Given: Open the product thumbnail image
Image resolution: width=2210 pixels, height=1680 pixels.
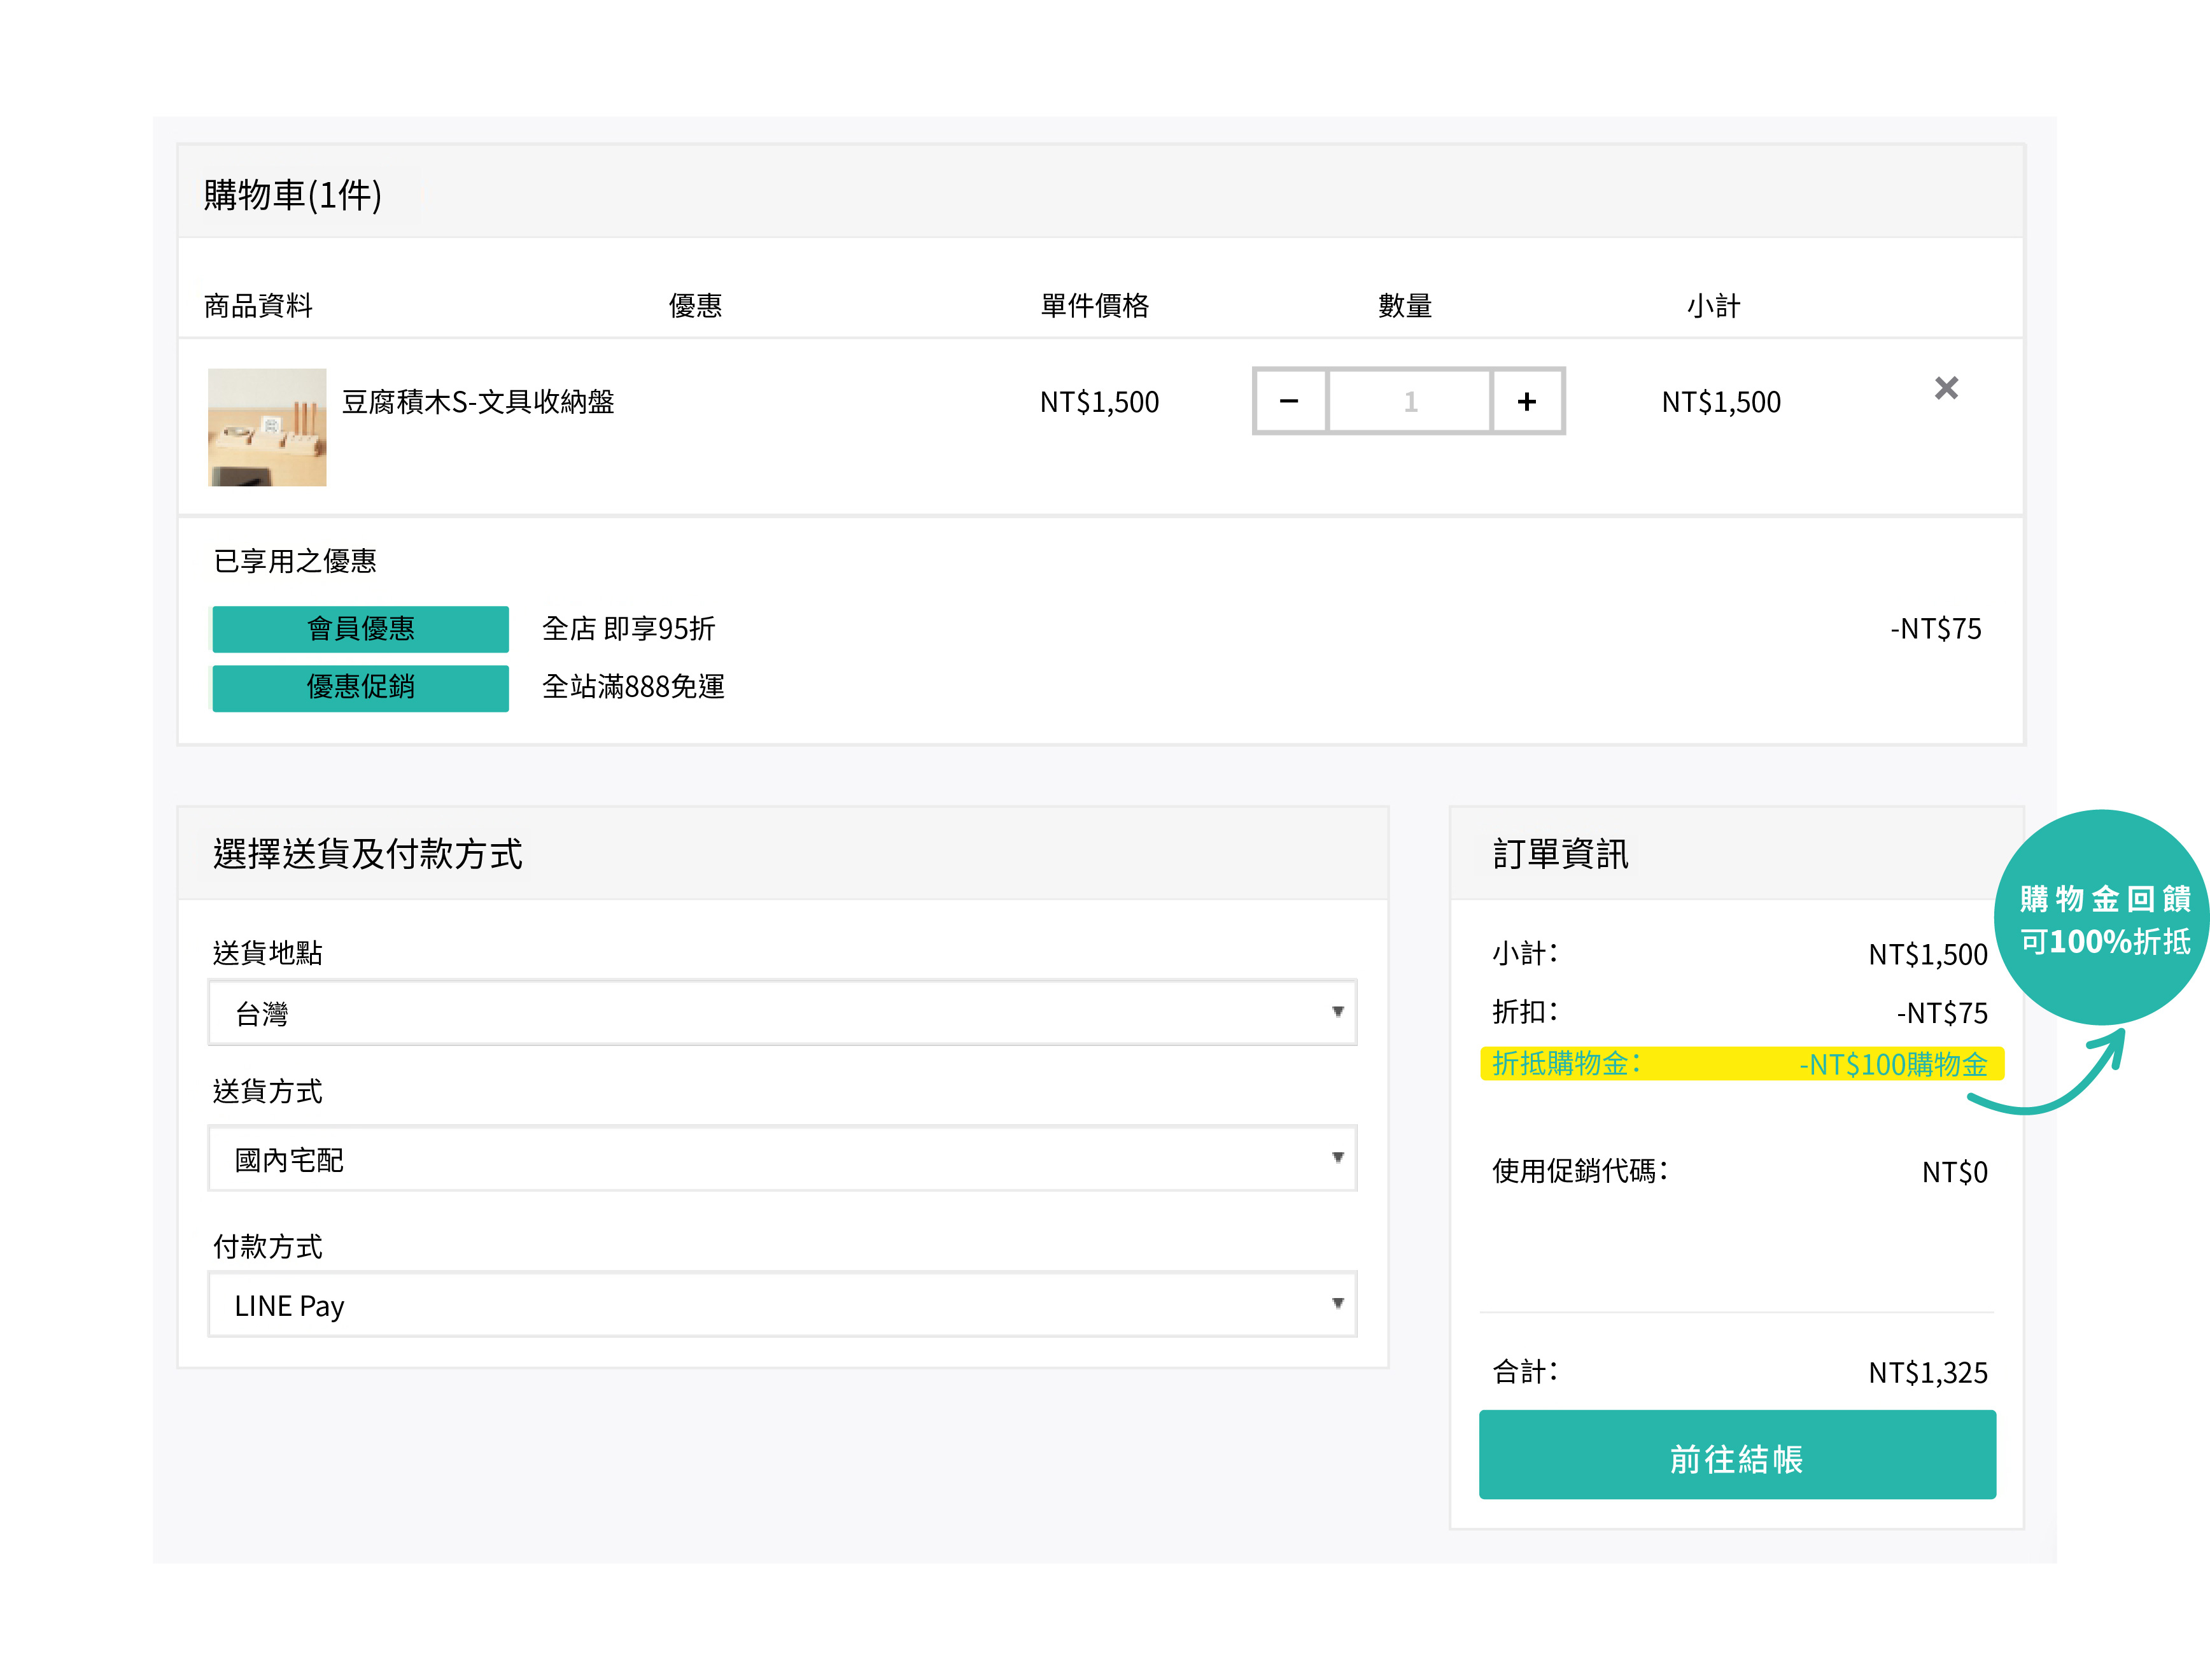Looking at the screenshot, I should tap(267, 427).
